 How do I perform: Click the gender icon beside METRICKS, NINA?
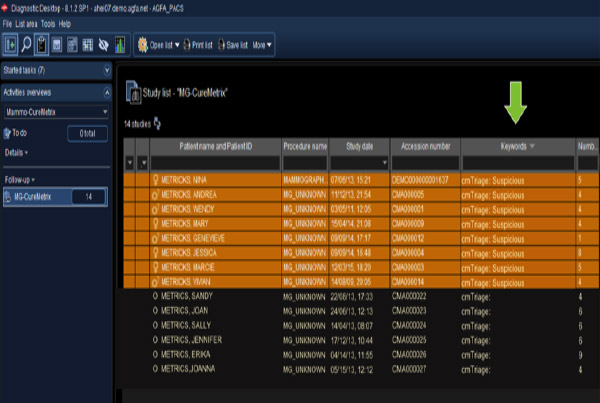(155, 180)
